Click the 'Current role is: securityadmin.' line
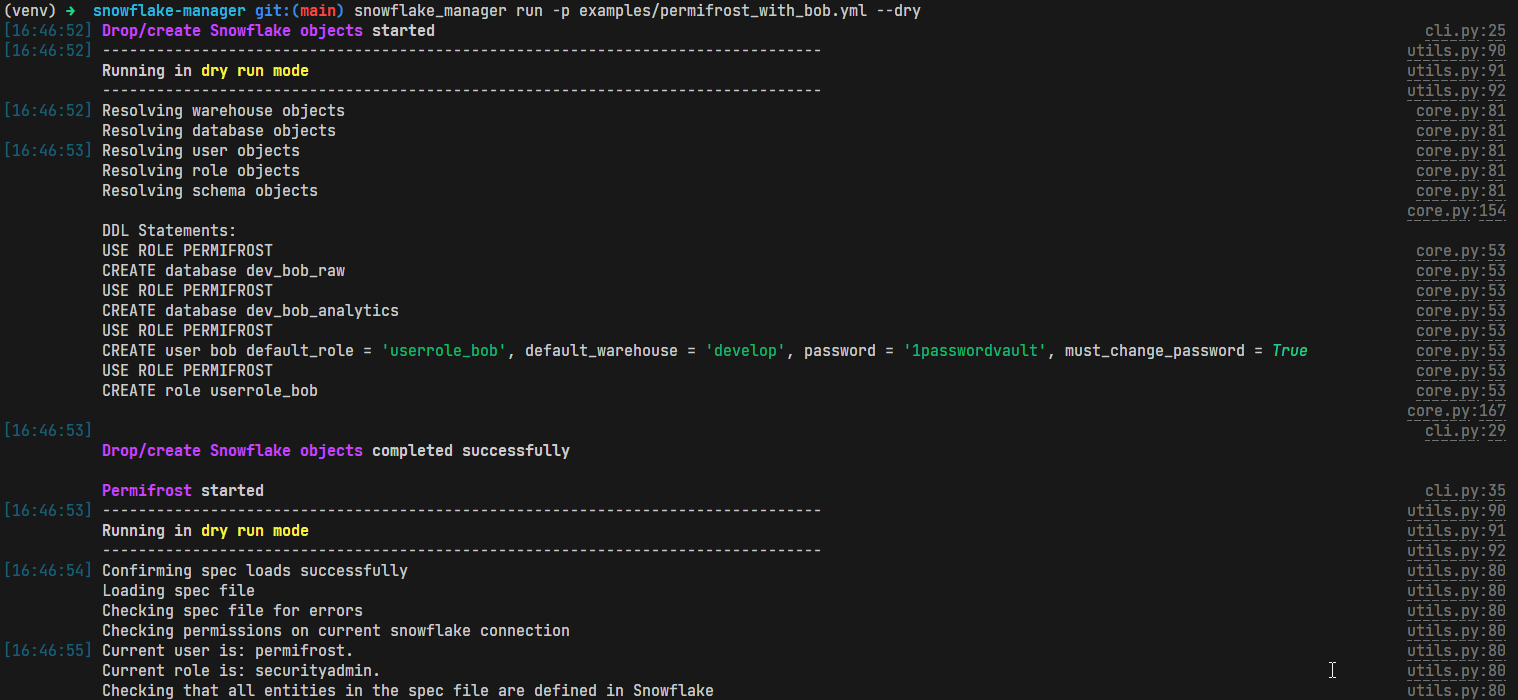Viewport: 1518px width, 700px height. [x=241, y=671]
